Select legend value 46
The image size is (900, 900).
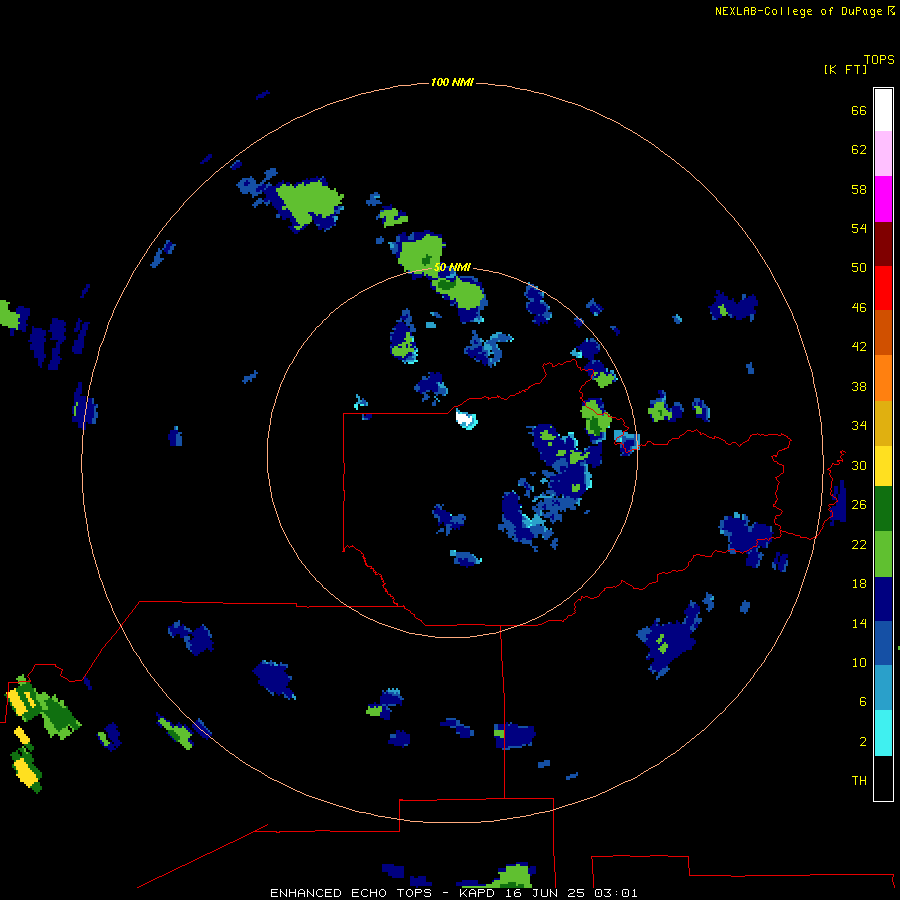pyautogui.click(x=859, y=308)
